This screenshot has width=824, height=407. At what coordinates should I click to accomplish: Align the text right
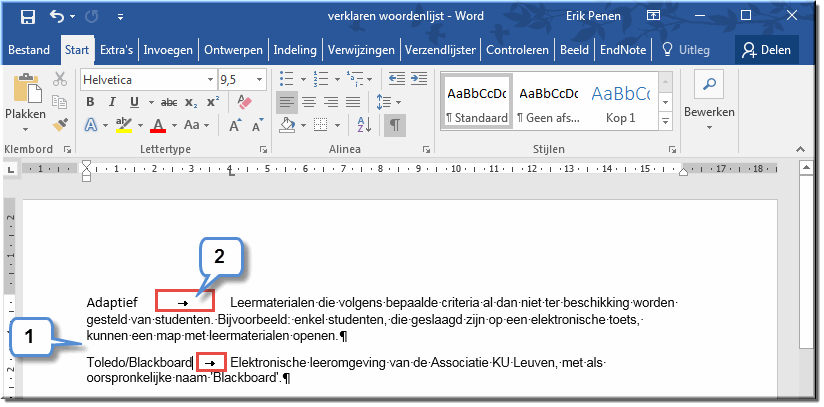[x=331, y=102]
